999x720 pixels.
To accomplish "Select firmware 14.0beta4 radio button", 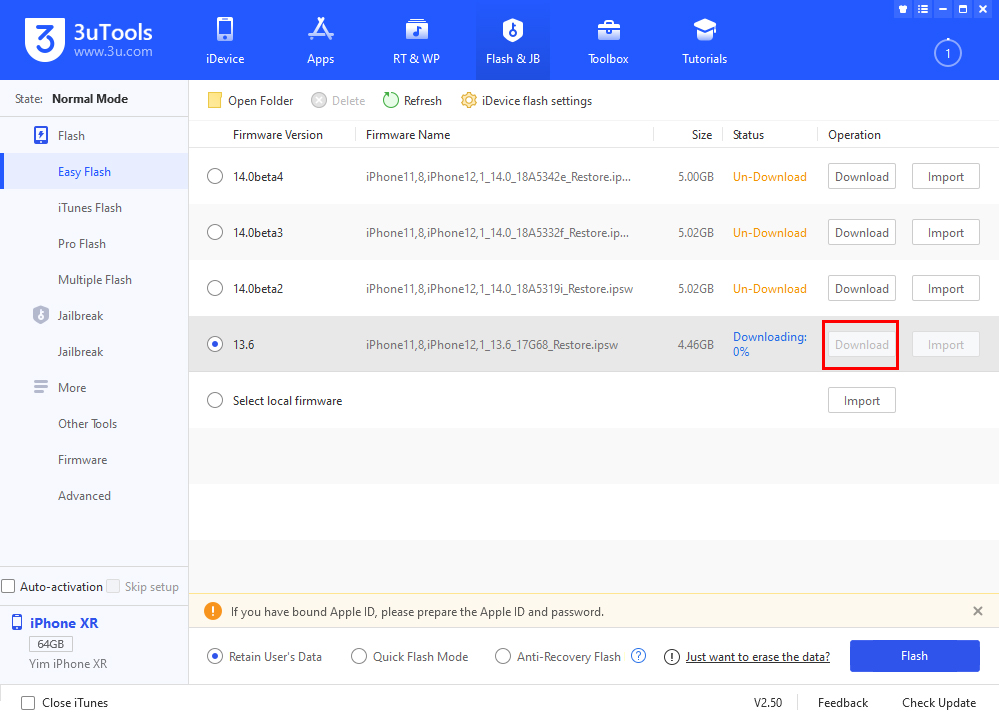I will click(215, 177).
